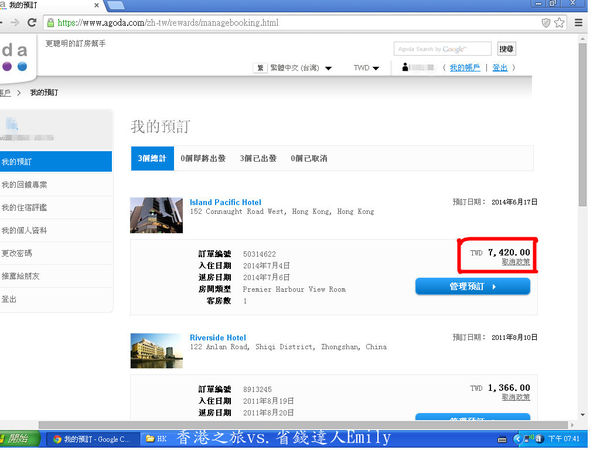Open the Island Pacific Hotel link

(x=225, y=202)
